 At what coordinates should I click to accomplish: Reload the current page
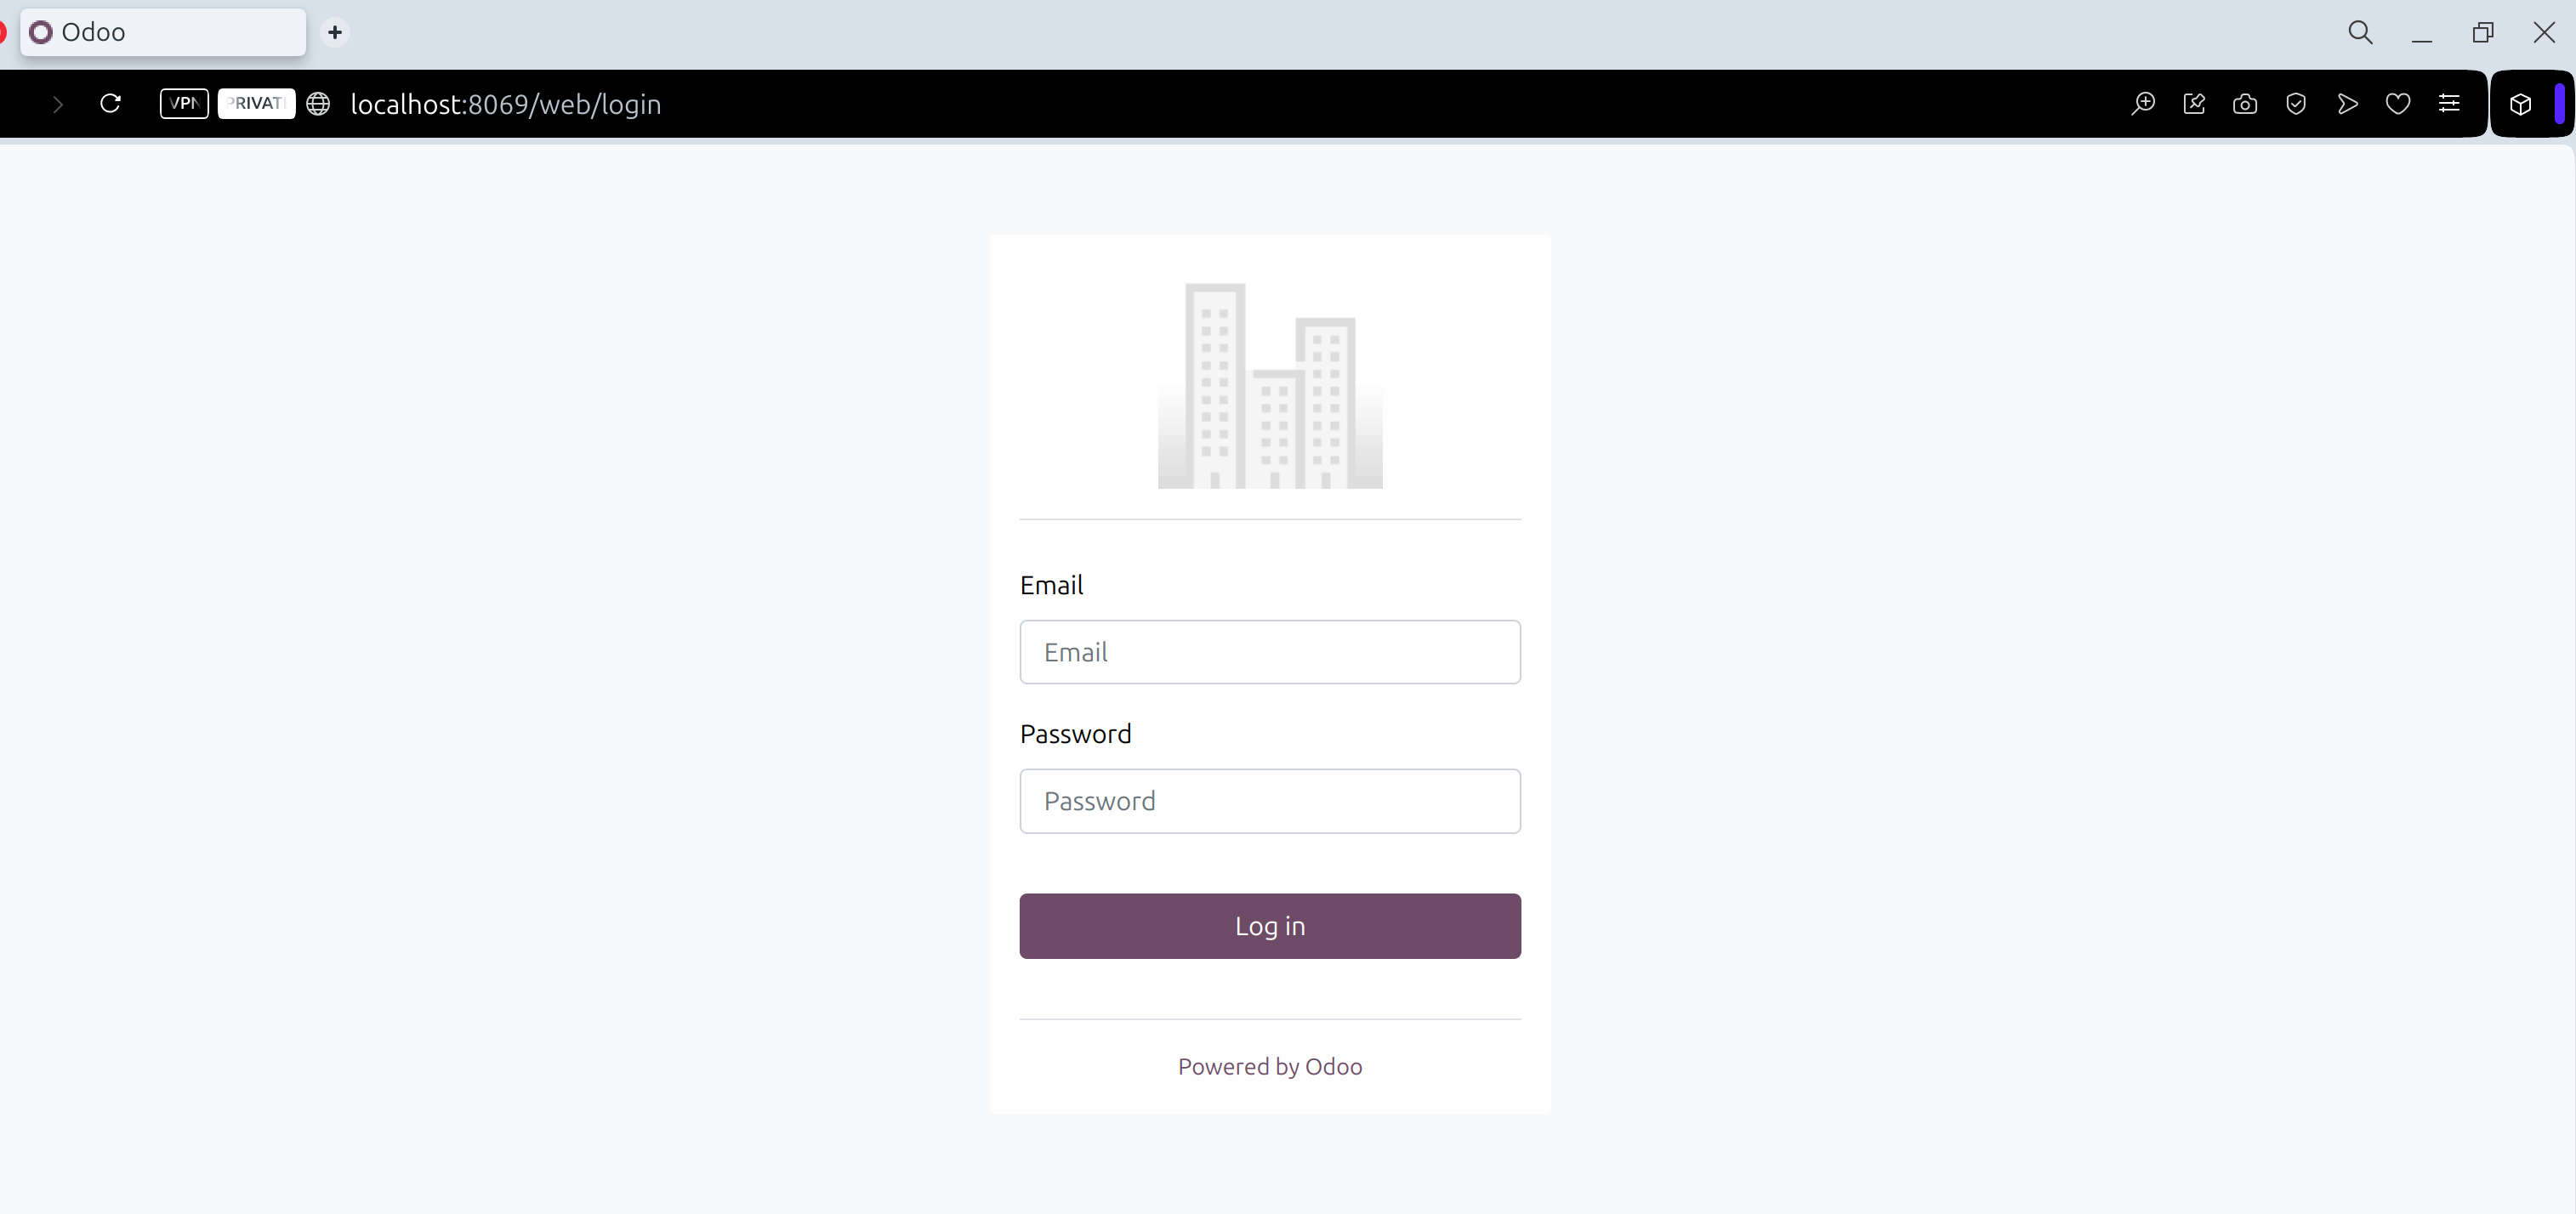point(111,104)
